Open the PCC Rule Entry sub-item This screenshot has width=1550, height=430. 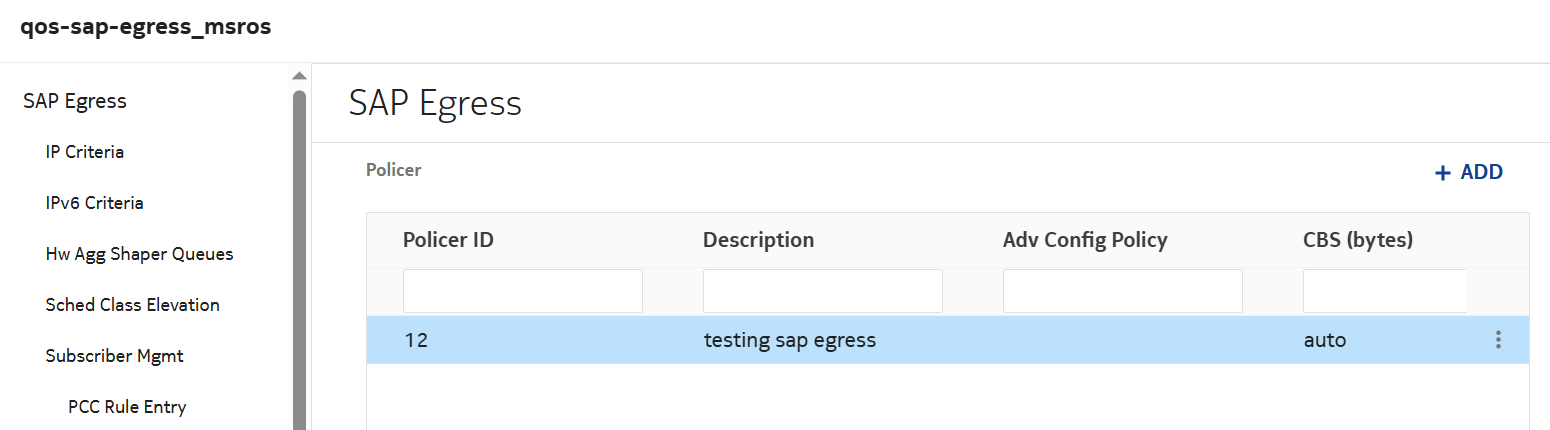127,407
